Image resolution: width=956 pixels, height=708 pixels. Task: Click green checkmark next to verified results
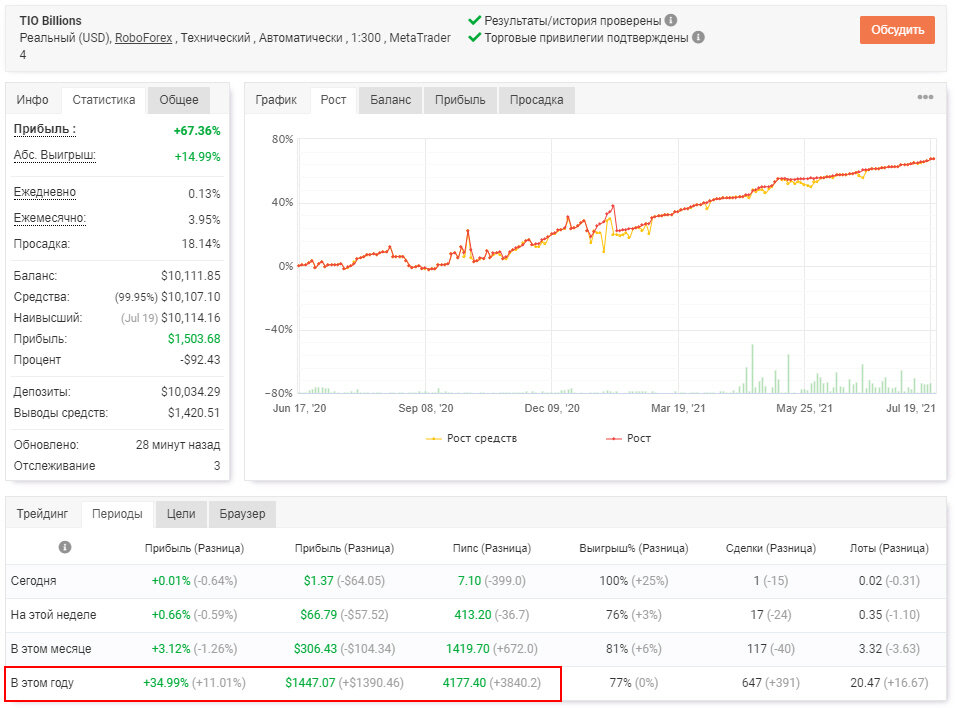474,20
